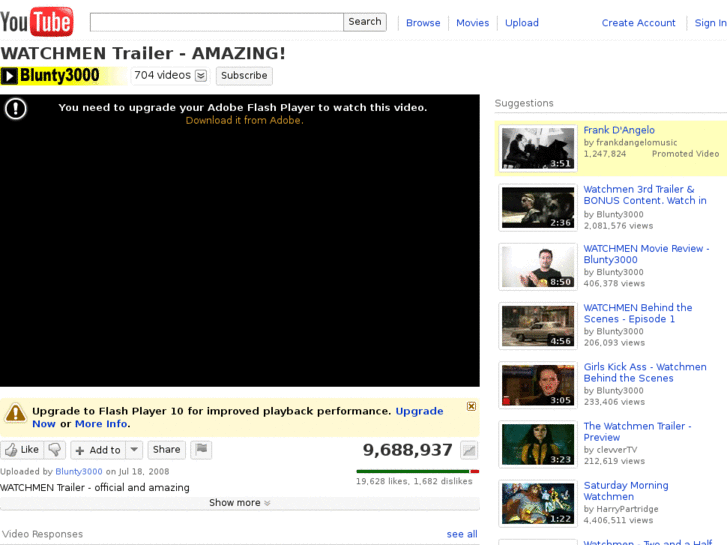The width and height of the screenshot is (727, 545).
Task: Focus the YouTube search field
Action: (x=217, y=22)
